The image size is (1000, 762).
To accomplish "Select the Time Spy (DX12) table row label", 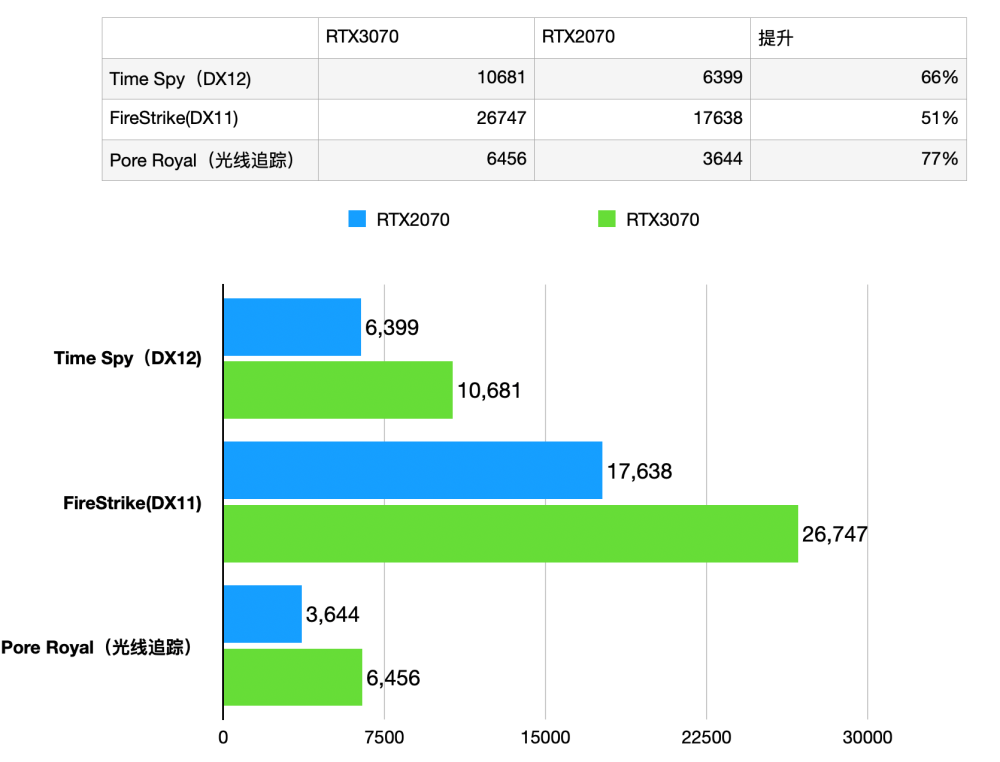I will point(180,78).
